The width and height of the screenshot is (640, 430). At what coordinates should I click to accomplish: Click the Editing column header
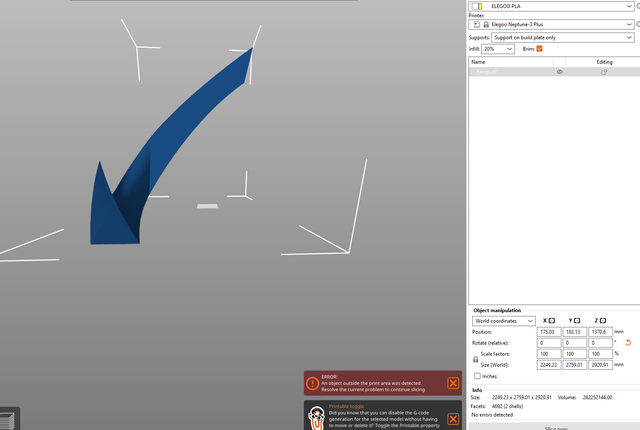coord(604,62)
